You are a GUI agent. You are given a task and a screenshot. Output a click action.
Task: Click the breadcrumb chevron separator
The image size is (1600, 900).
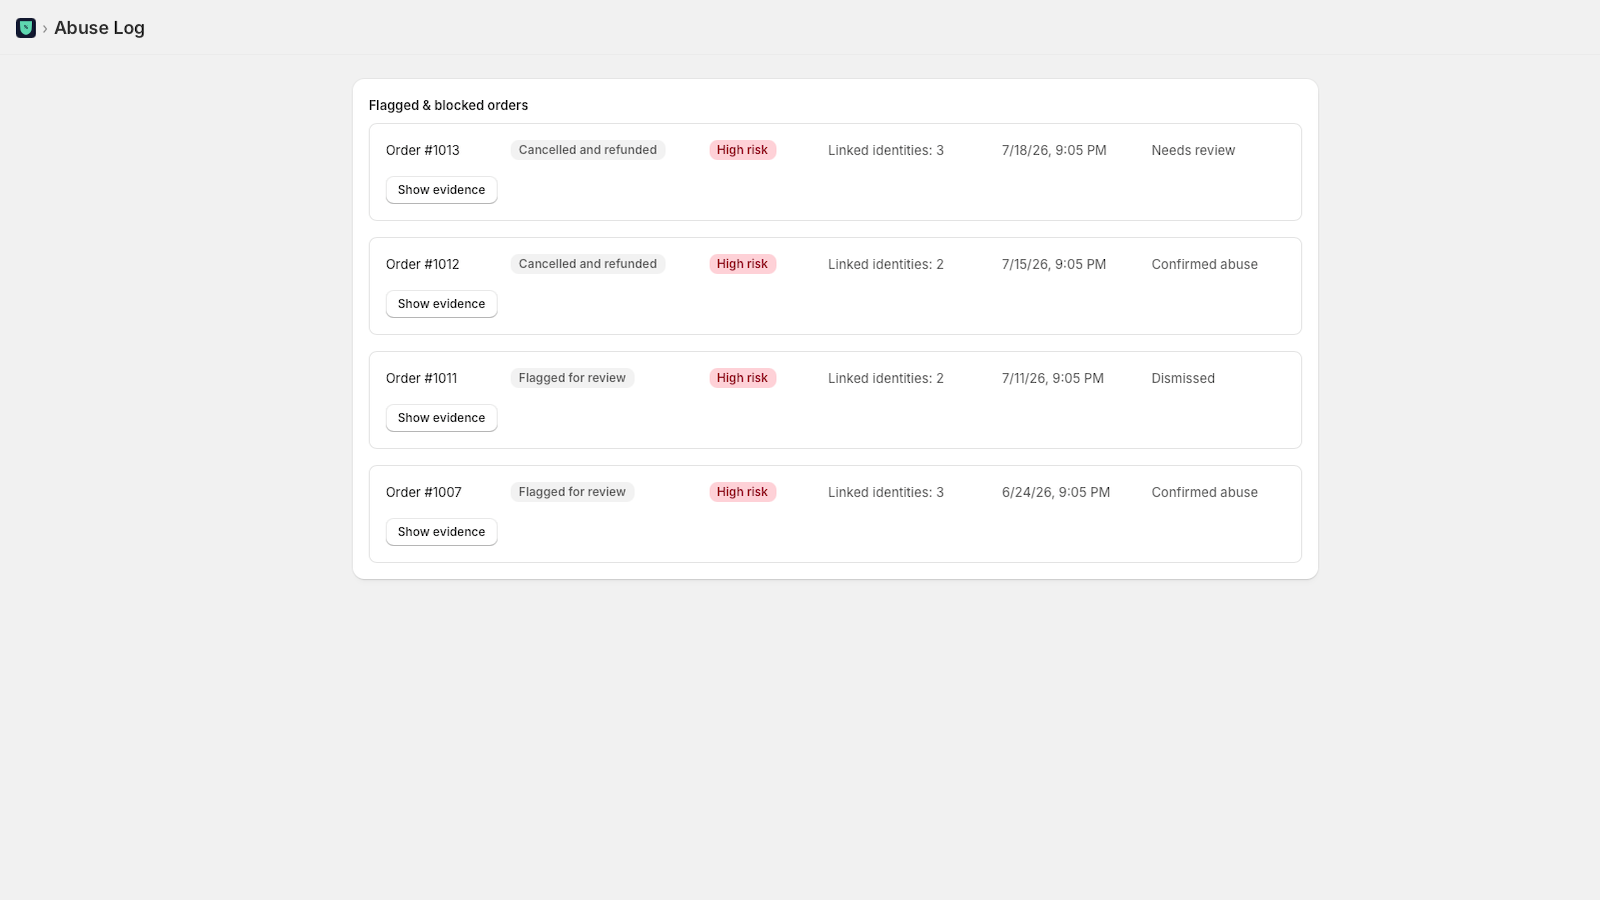click(45, 29)
